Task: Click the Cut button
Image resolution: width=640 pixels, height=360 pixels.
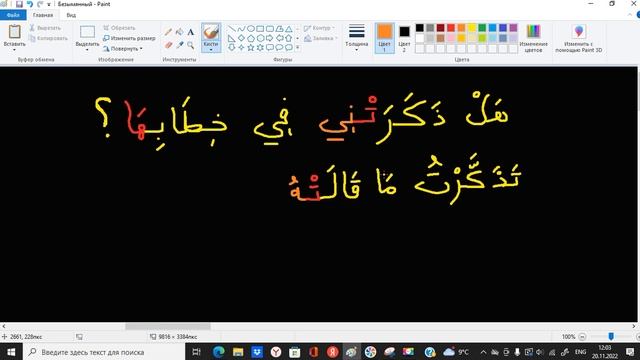Action: 45,28
